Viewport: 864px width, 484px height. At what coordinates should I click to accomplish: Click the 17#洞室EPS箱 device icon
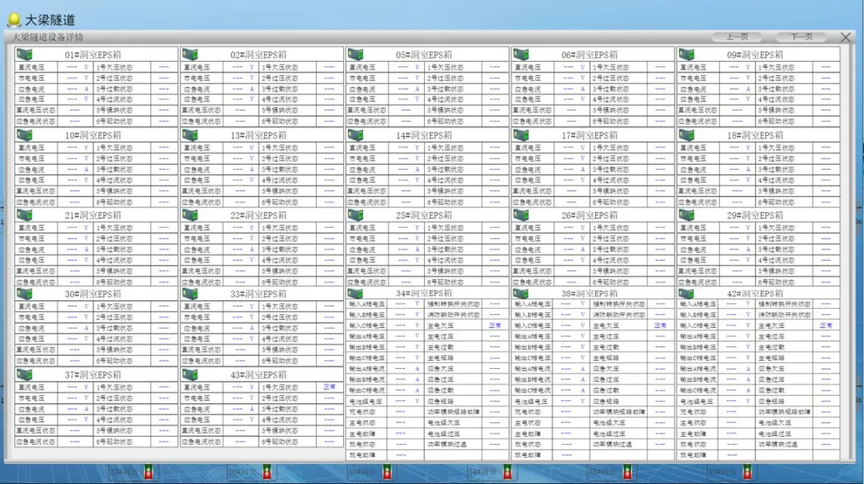pos(521,135)
